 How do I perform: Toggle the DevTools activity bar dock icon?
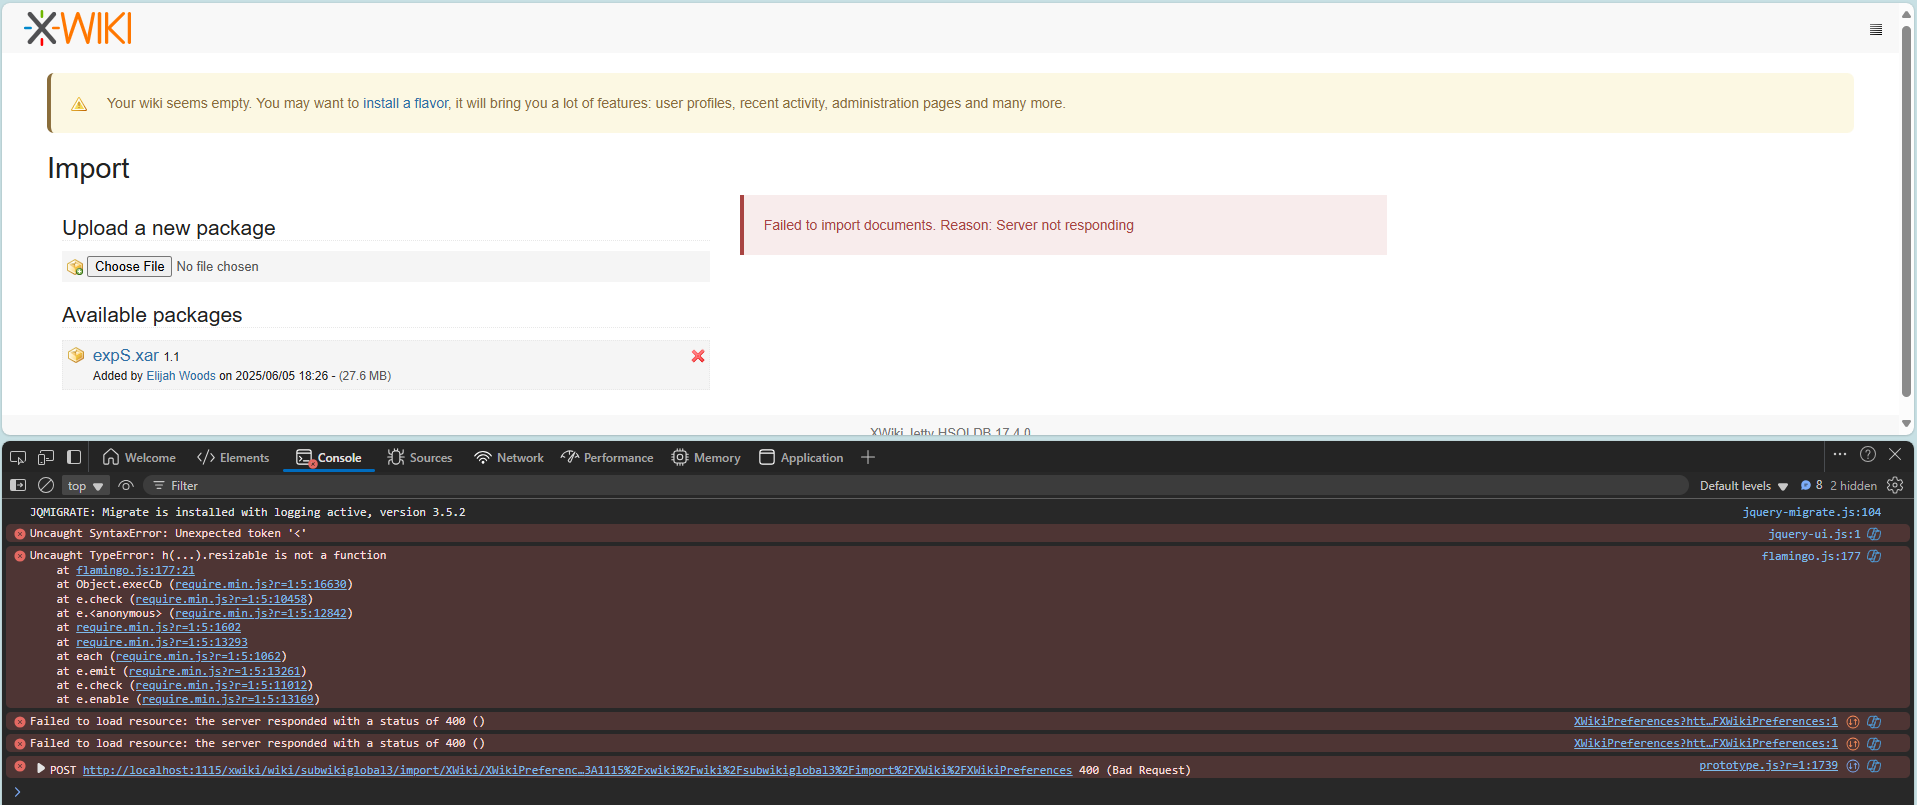coord(74,457)
